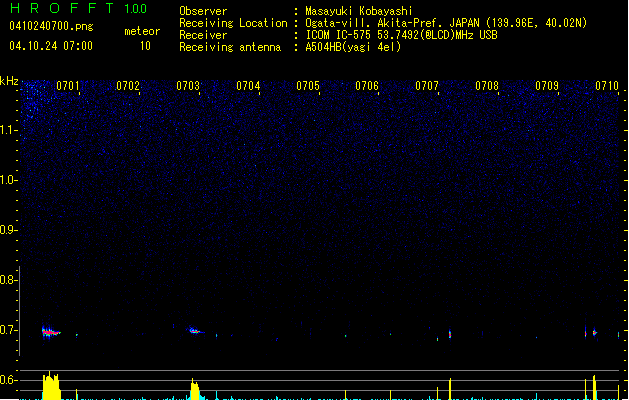Click the 0709 time marker

tap(547, 86)
